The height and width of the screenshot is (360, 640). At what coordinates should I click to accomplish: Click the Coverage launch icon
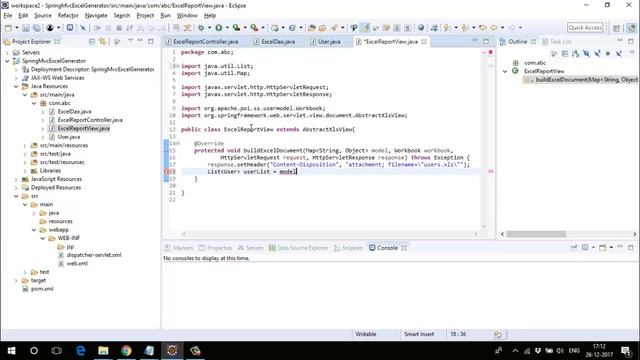[236, 28]
